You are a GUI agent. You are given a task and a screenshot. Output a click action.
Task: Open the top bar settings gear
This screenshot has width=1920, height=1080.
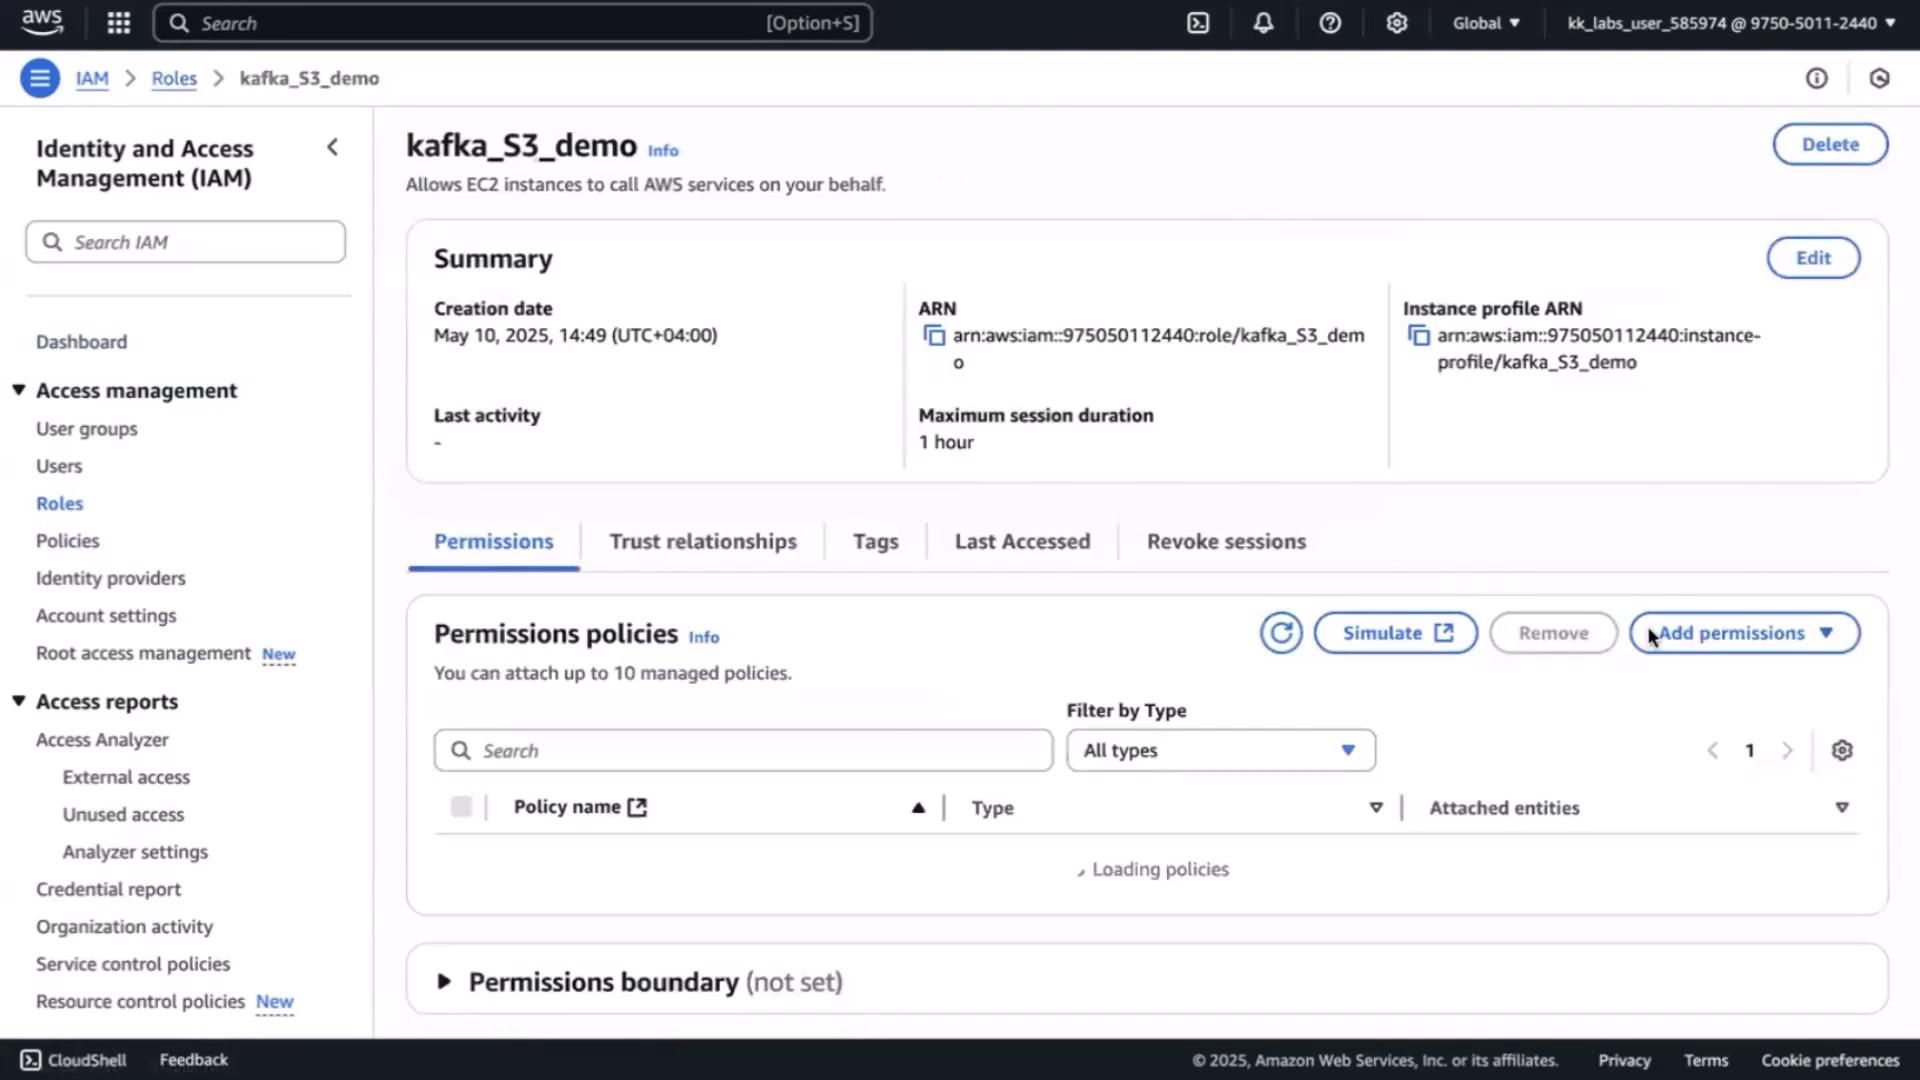pos(1397,23)
